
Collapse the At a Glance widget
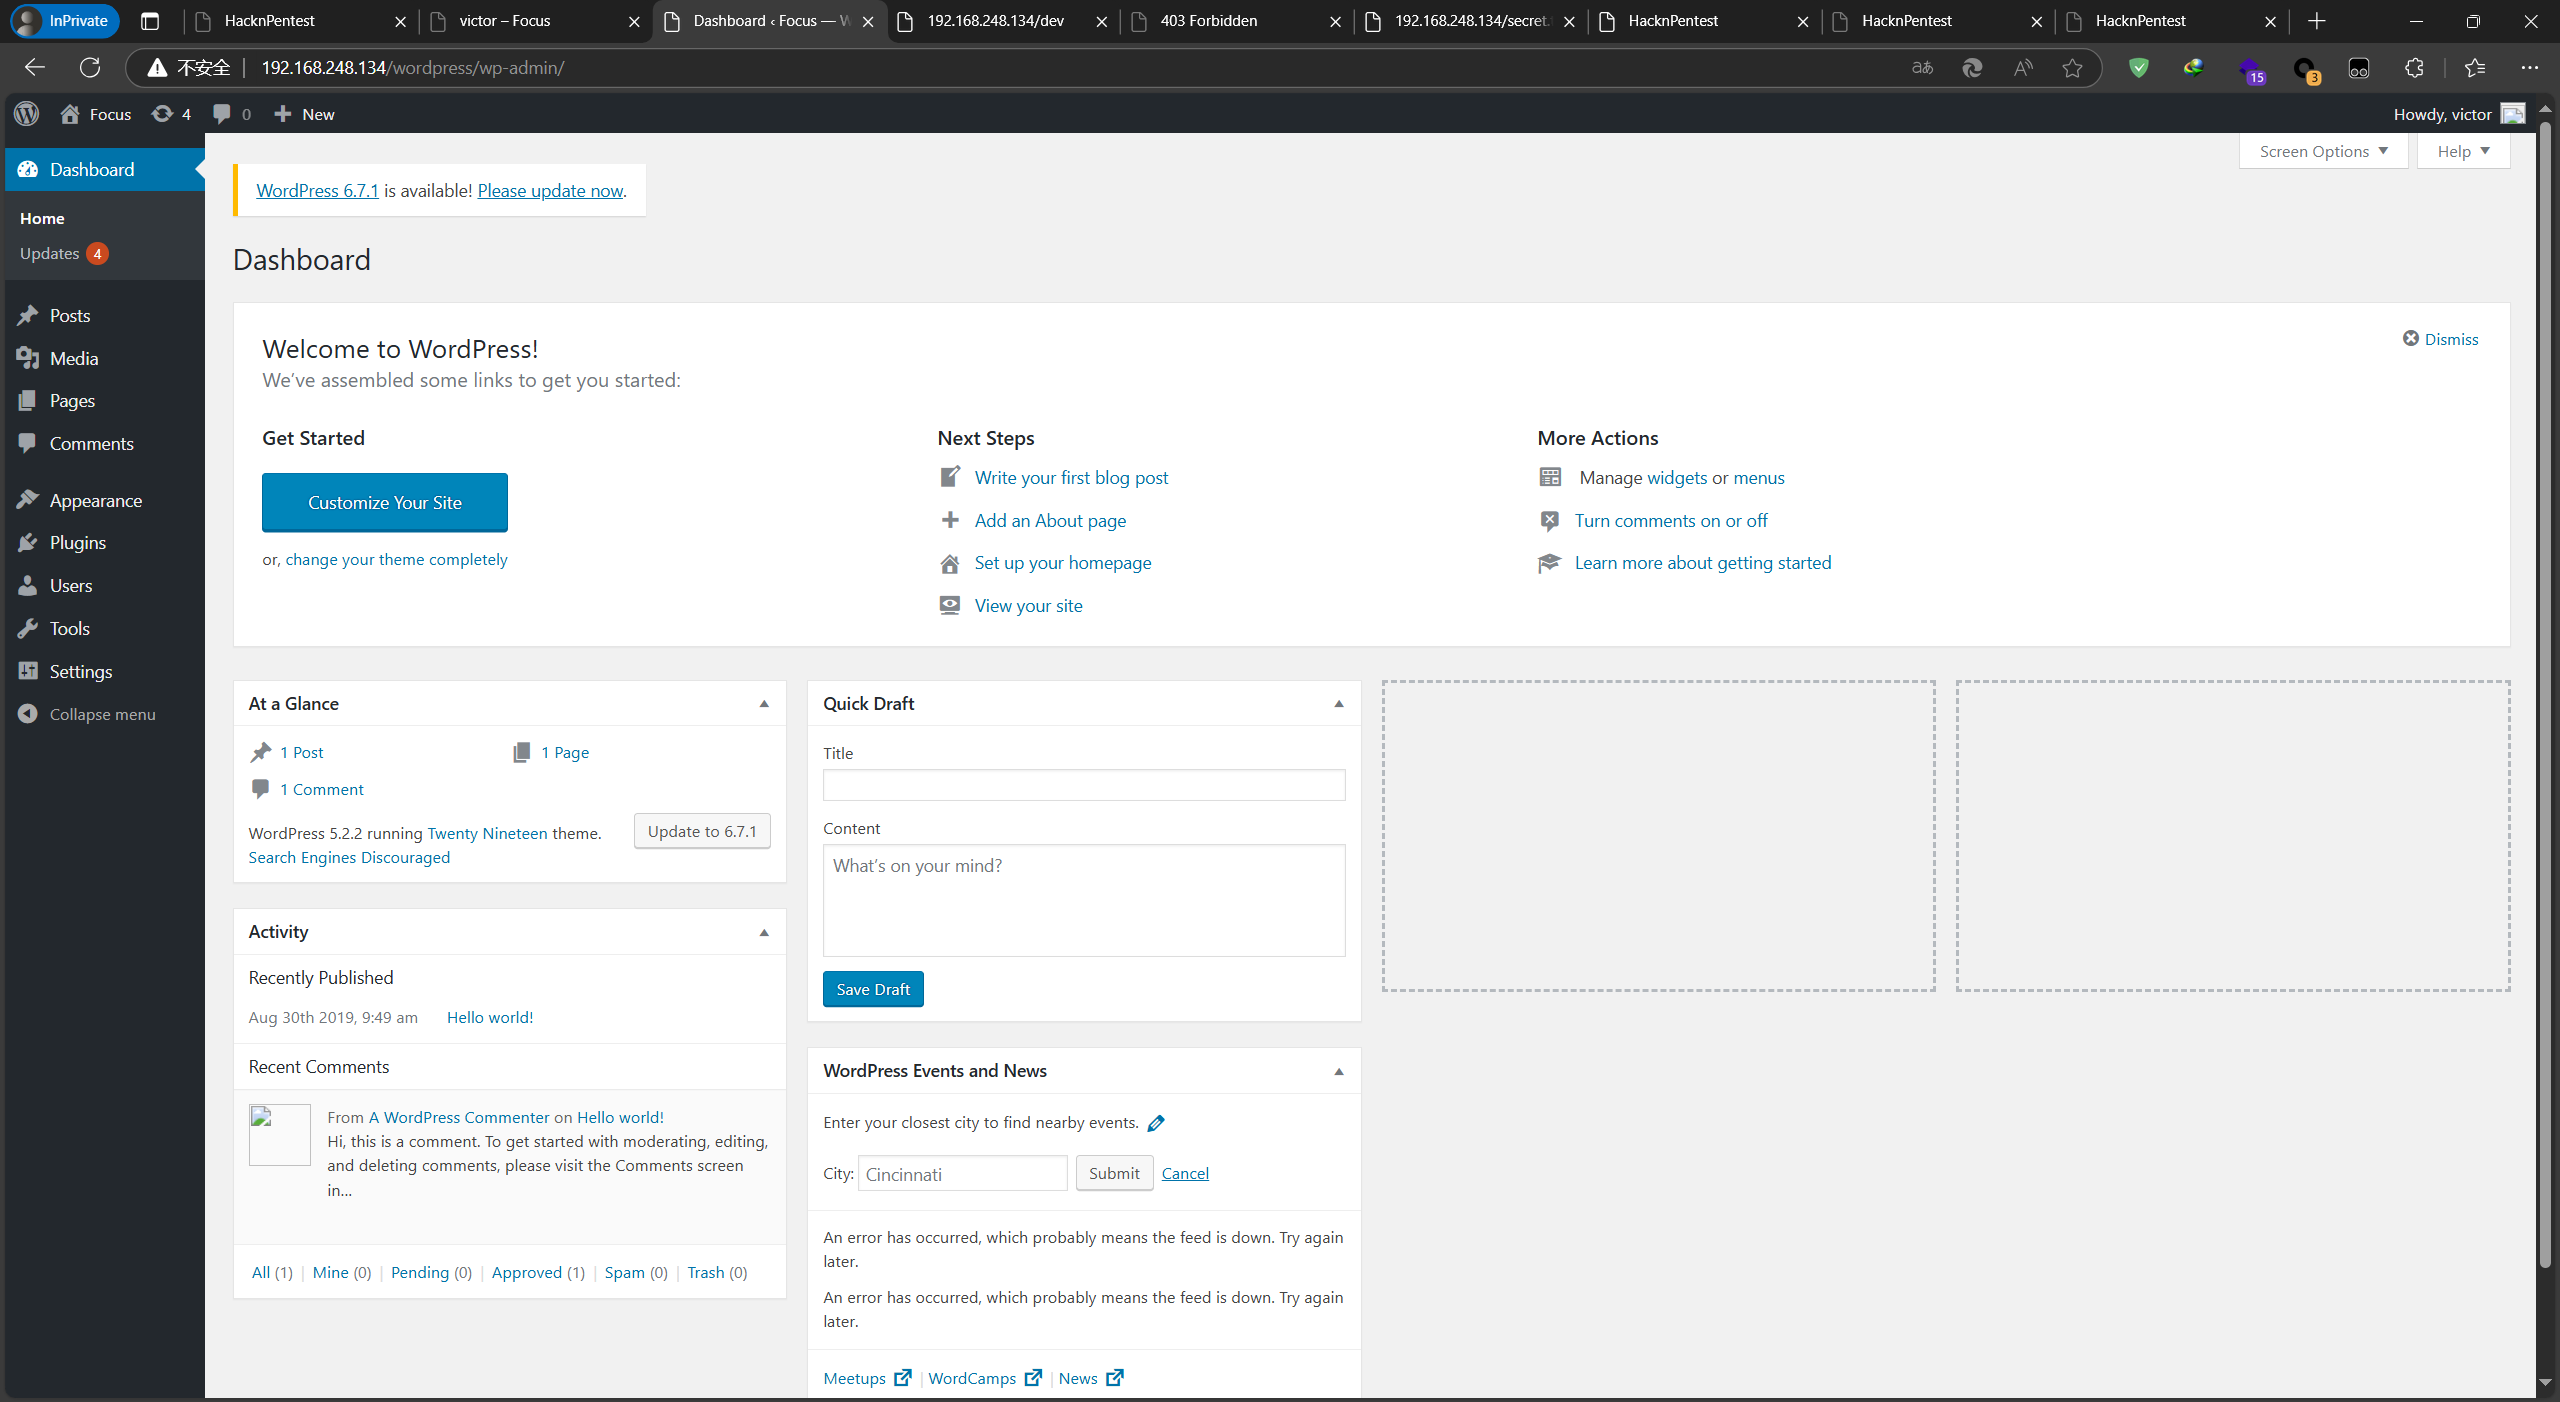point(764,704)
